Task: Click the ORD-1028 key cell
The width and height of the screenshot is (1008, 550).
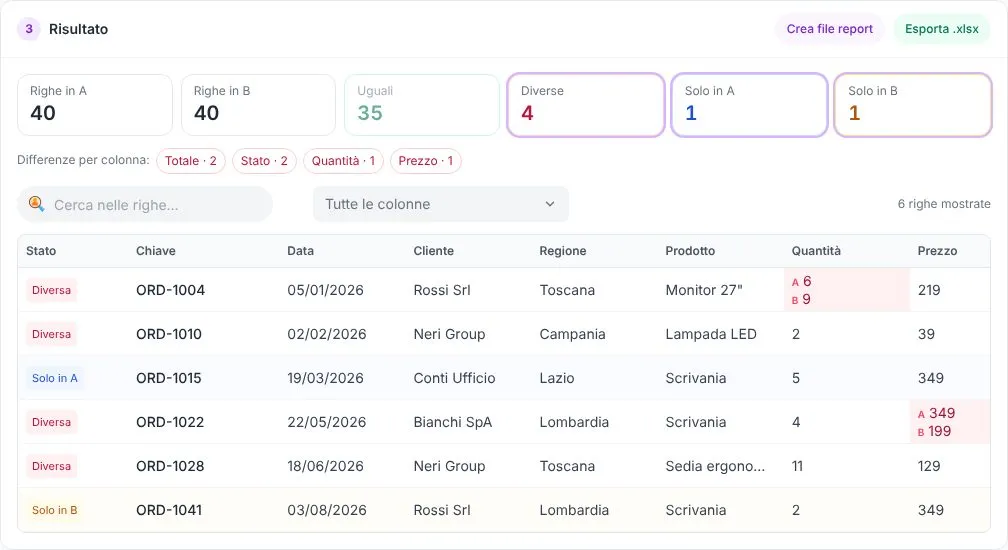Action: click(170, 466)
